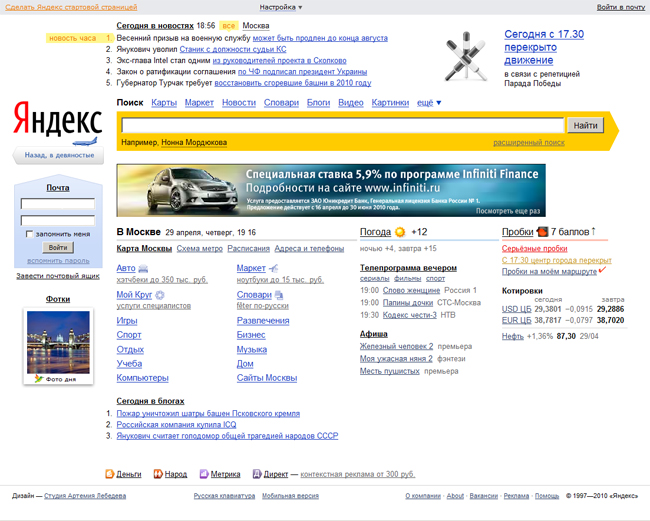Open the Народ service icon

point(158,474)
